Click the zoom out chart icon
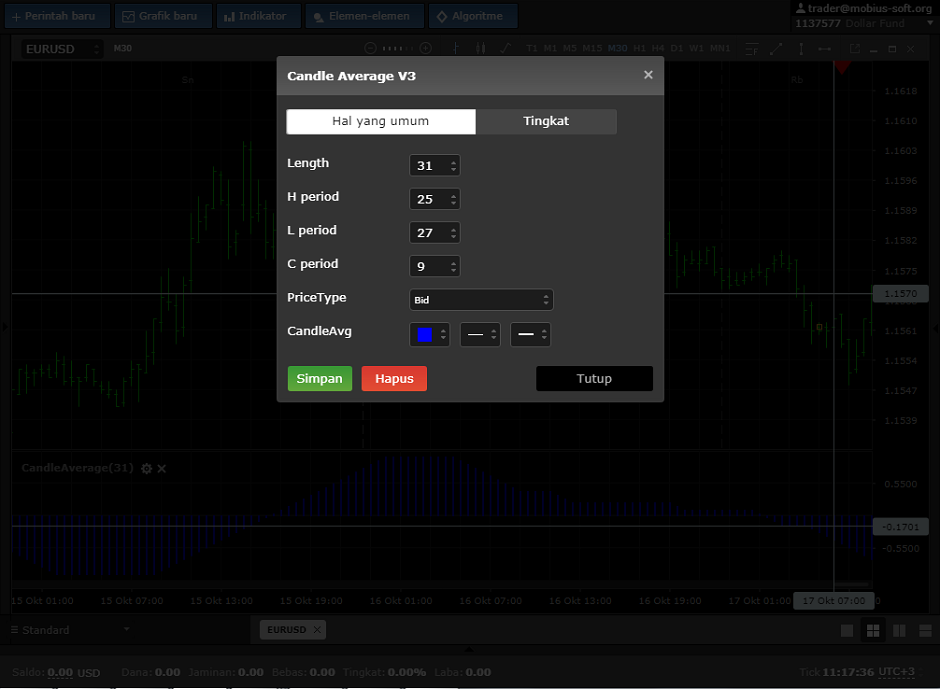940x689 pixels. coord(371,48)
